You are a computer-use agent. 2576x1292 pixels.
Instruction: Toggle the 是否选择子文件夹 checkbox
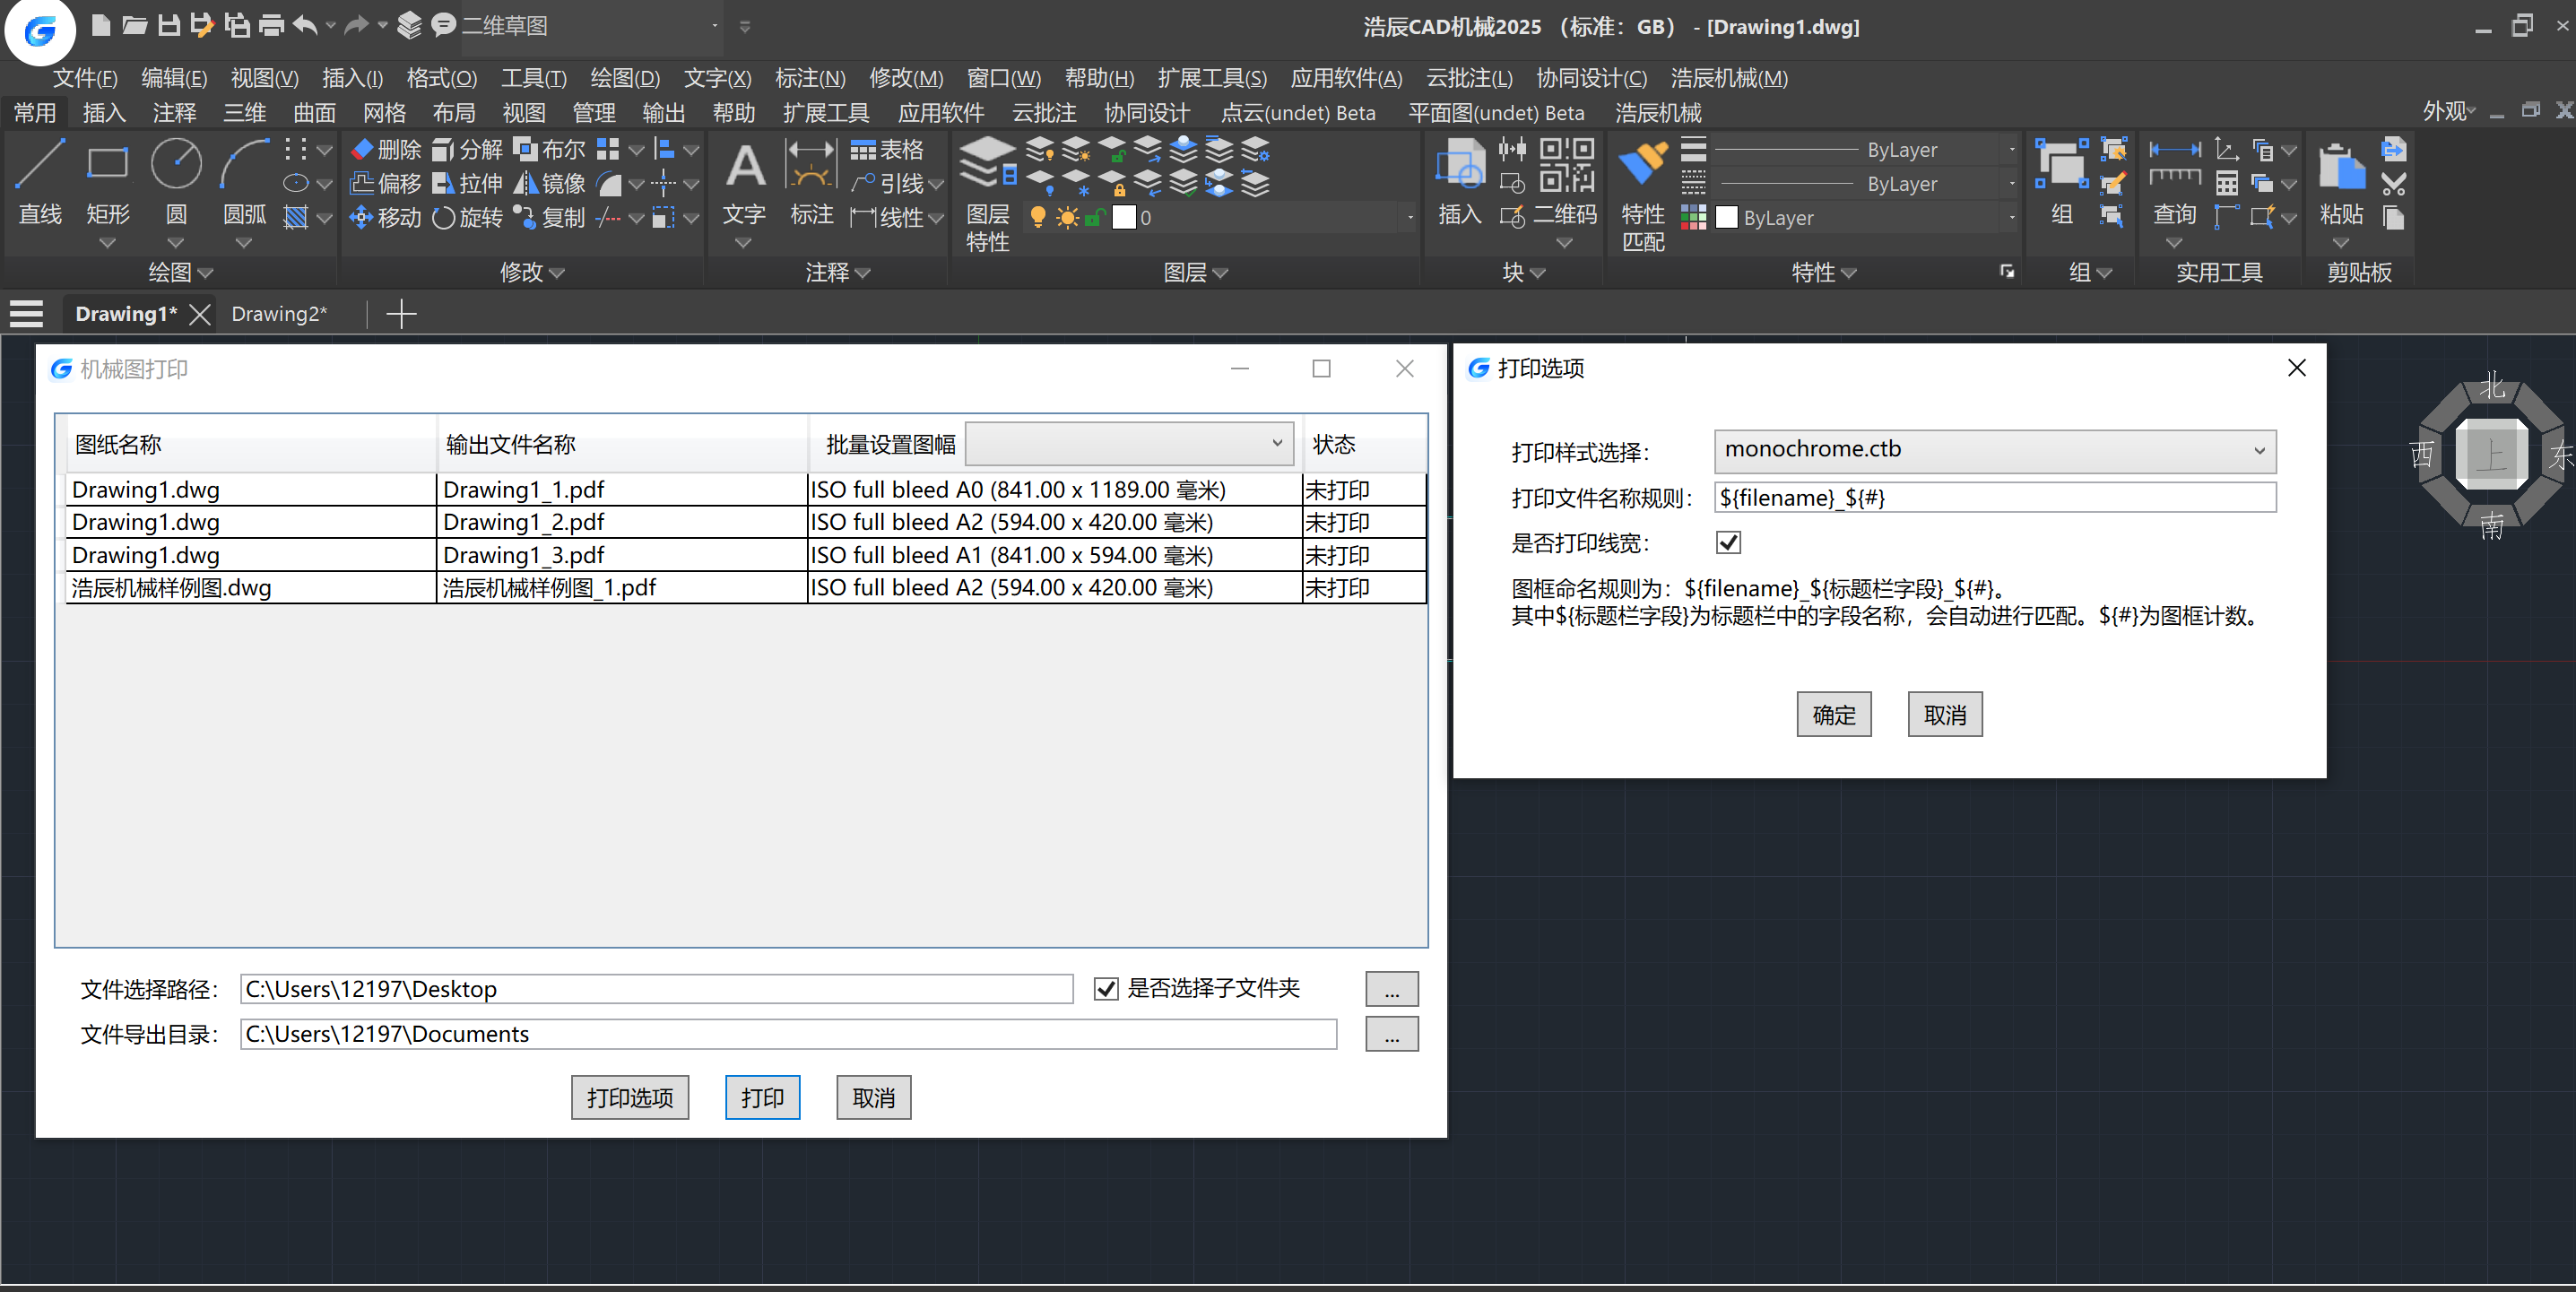pos(1105,989)
